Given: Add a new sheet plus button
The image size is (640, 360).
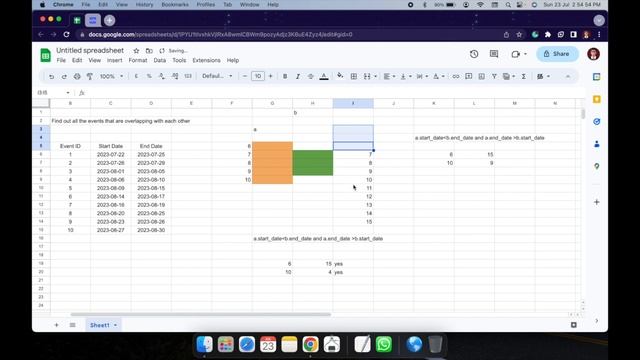Looking at the screenshot, I should click(56, 325).
